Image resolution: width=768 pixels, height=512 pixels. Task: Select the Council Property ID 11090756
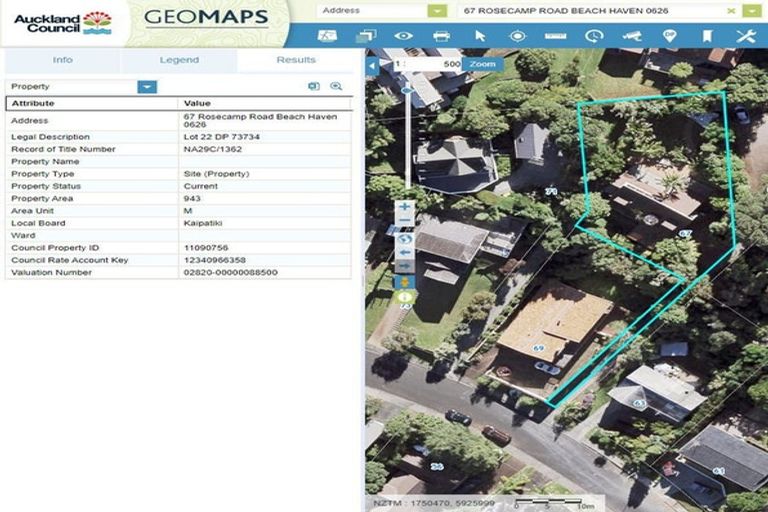206,248
